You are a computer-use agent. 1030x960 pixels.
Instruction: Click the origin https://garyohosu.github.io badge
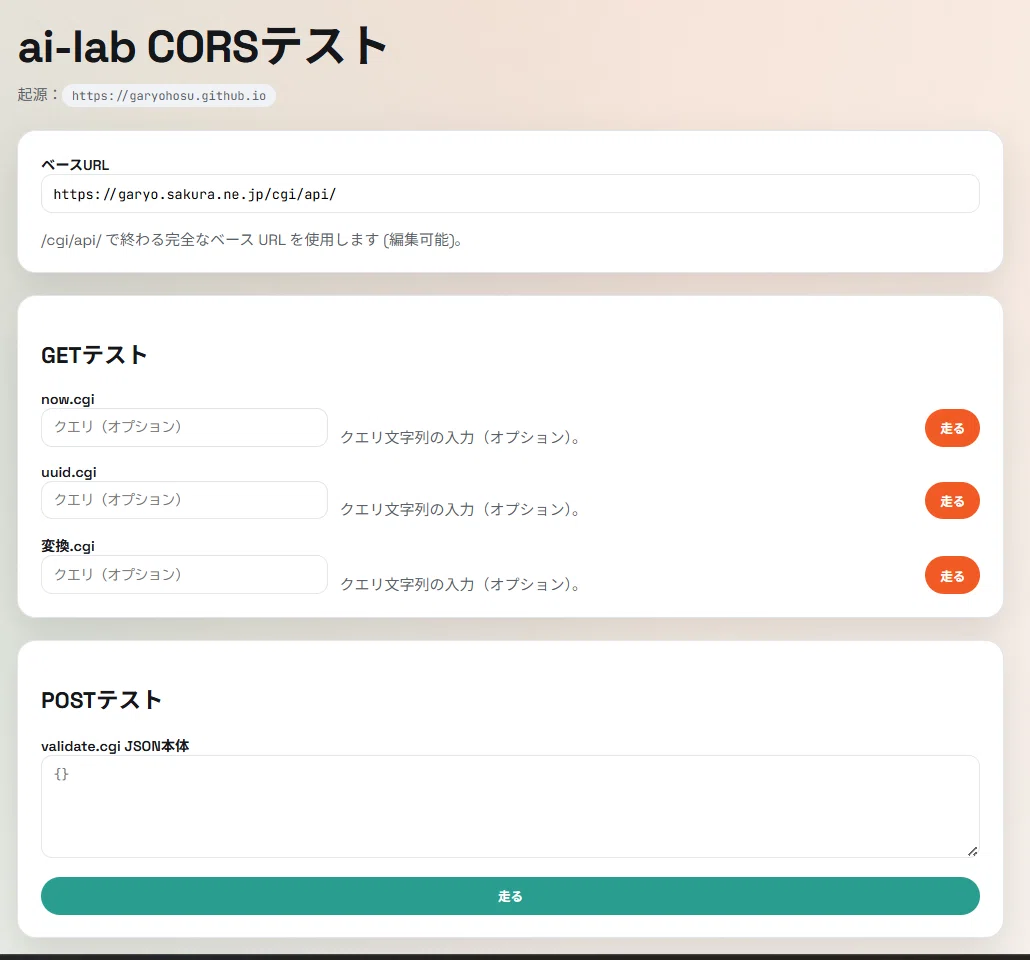[x=169, y=96]
